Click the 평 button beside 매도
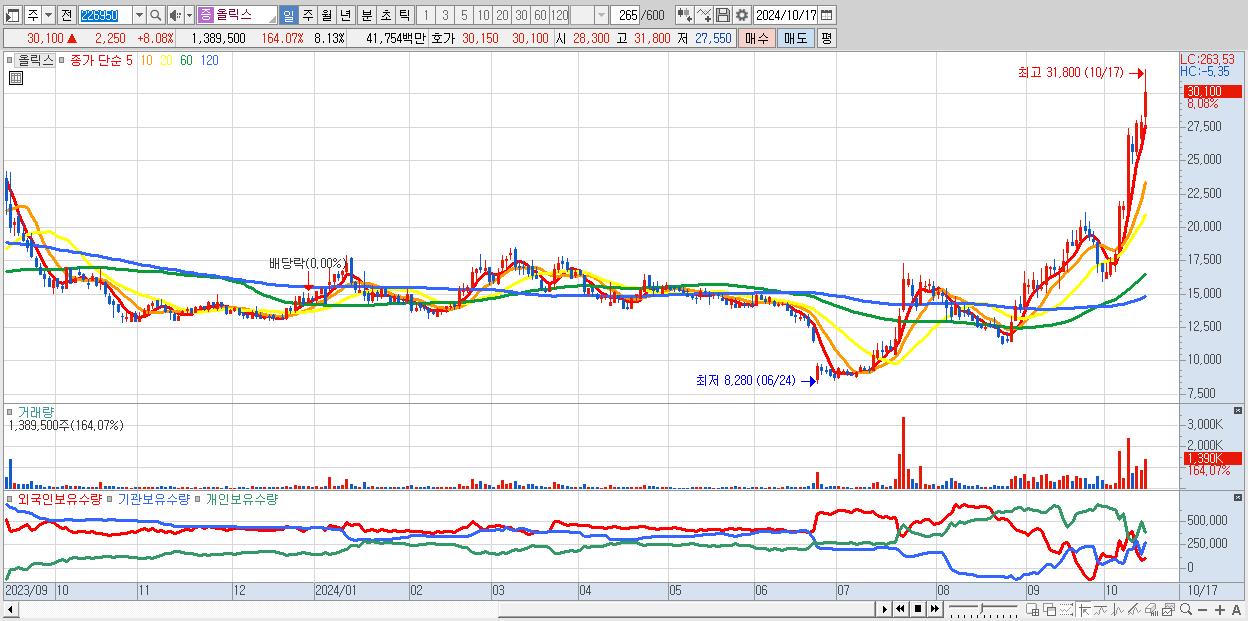The image size is (1248, 621). click(x=826, y=38)
